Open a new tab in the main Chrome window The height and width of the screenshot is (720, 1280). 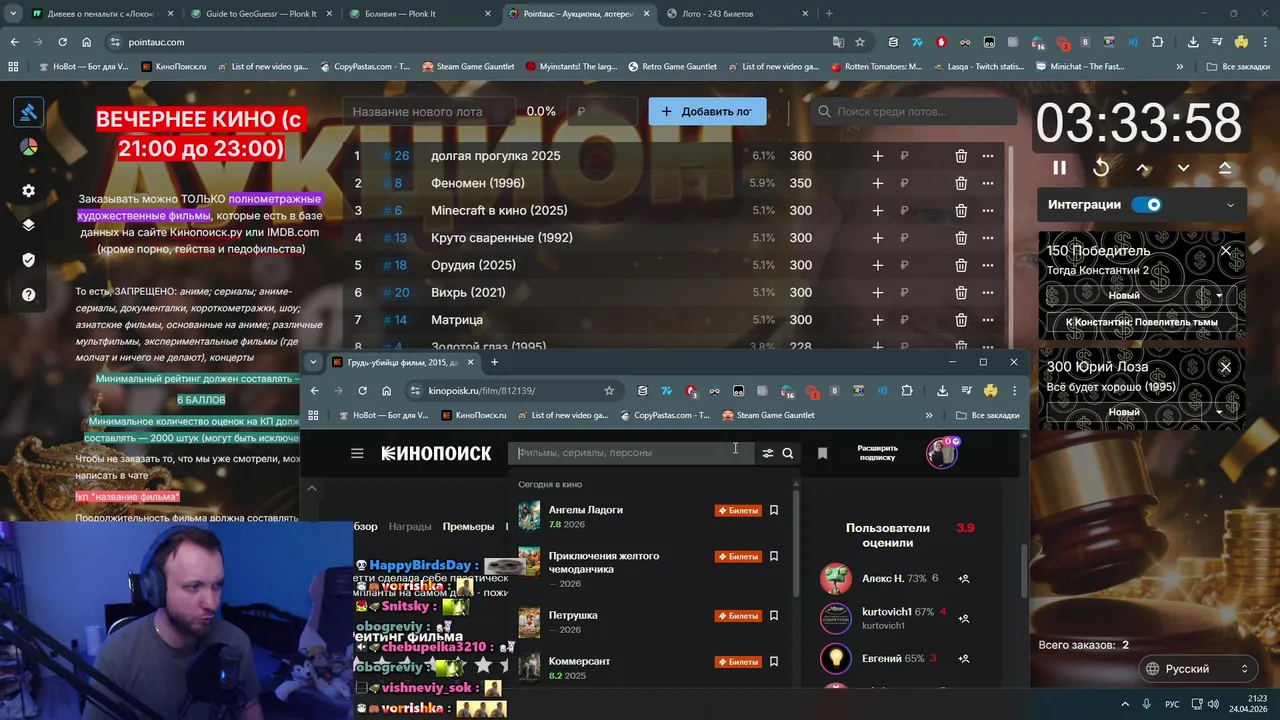[x=829, y=14]
